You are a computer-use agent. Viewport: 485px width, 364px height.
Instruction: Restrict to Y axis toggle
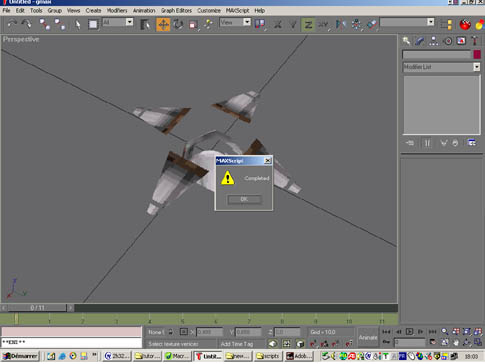coord(293,24)
